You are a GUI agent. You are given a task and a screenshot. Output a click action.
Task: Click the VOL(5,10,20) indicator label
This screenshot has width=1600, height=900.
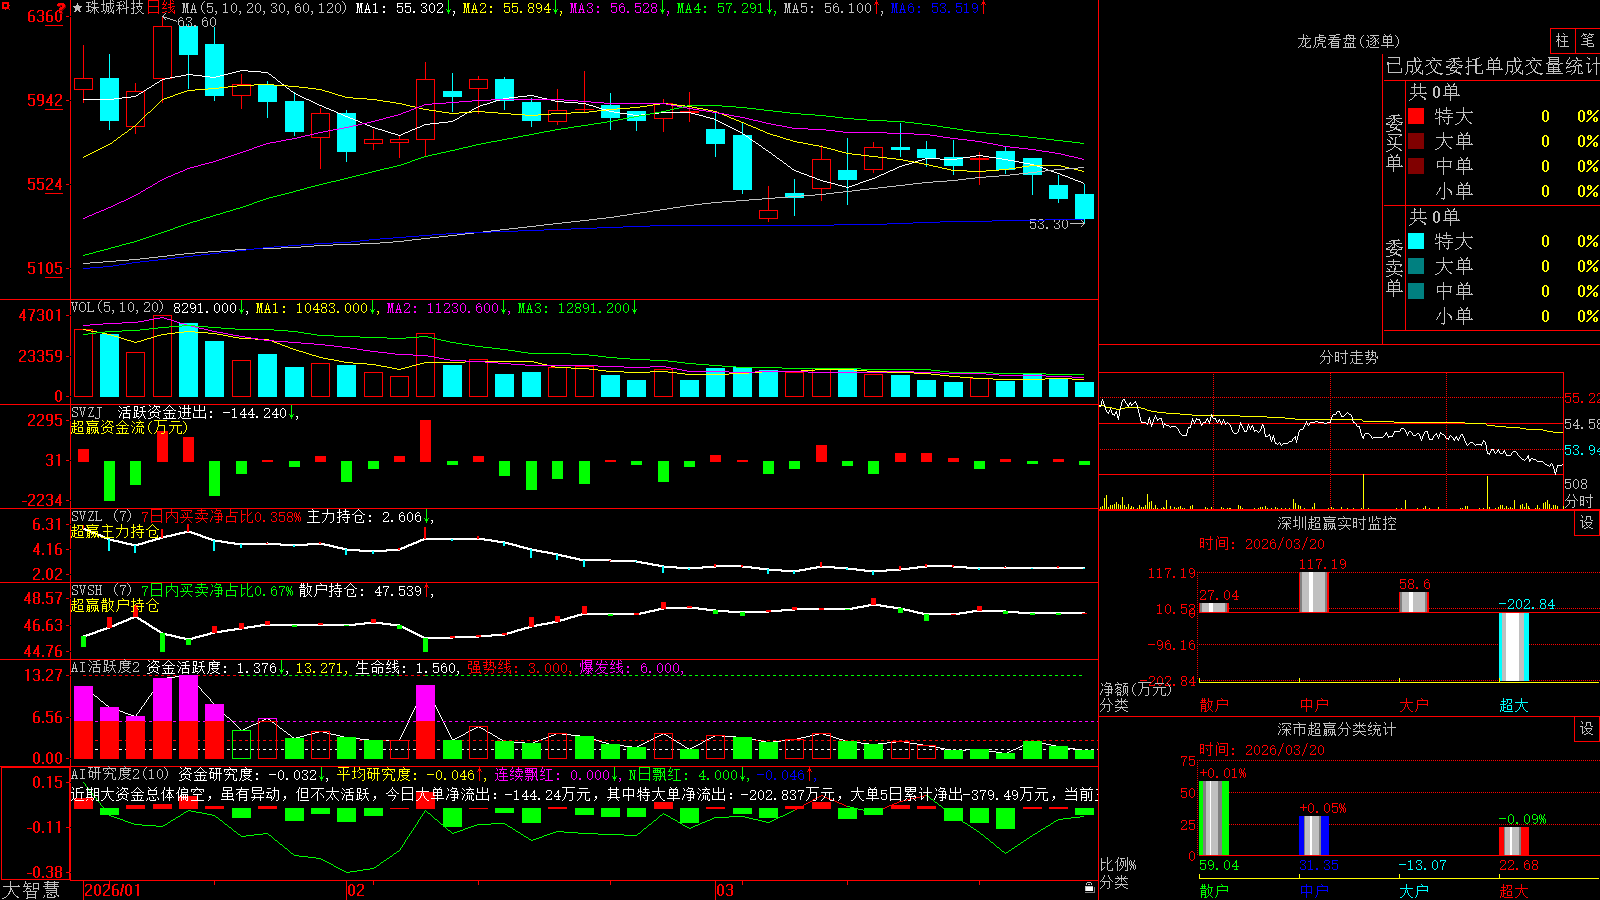point(118,308)
